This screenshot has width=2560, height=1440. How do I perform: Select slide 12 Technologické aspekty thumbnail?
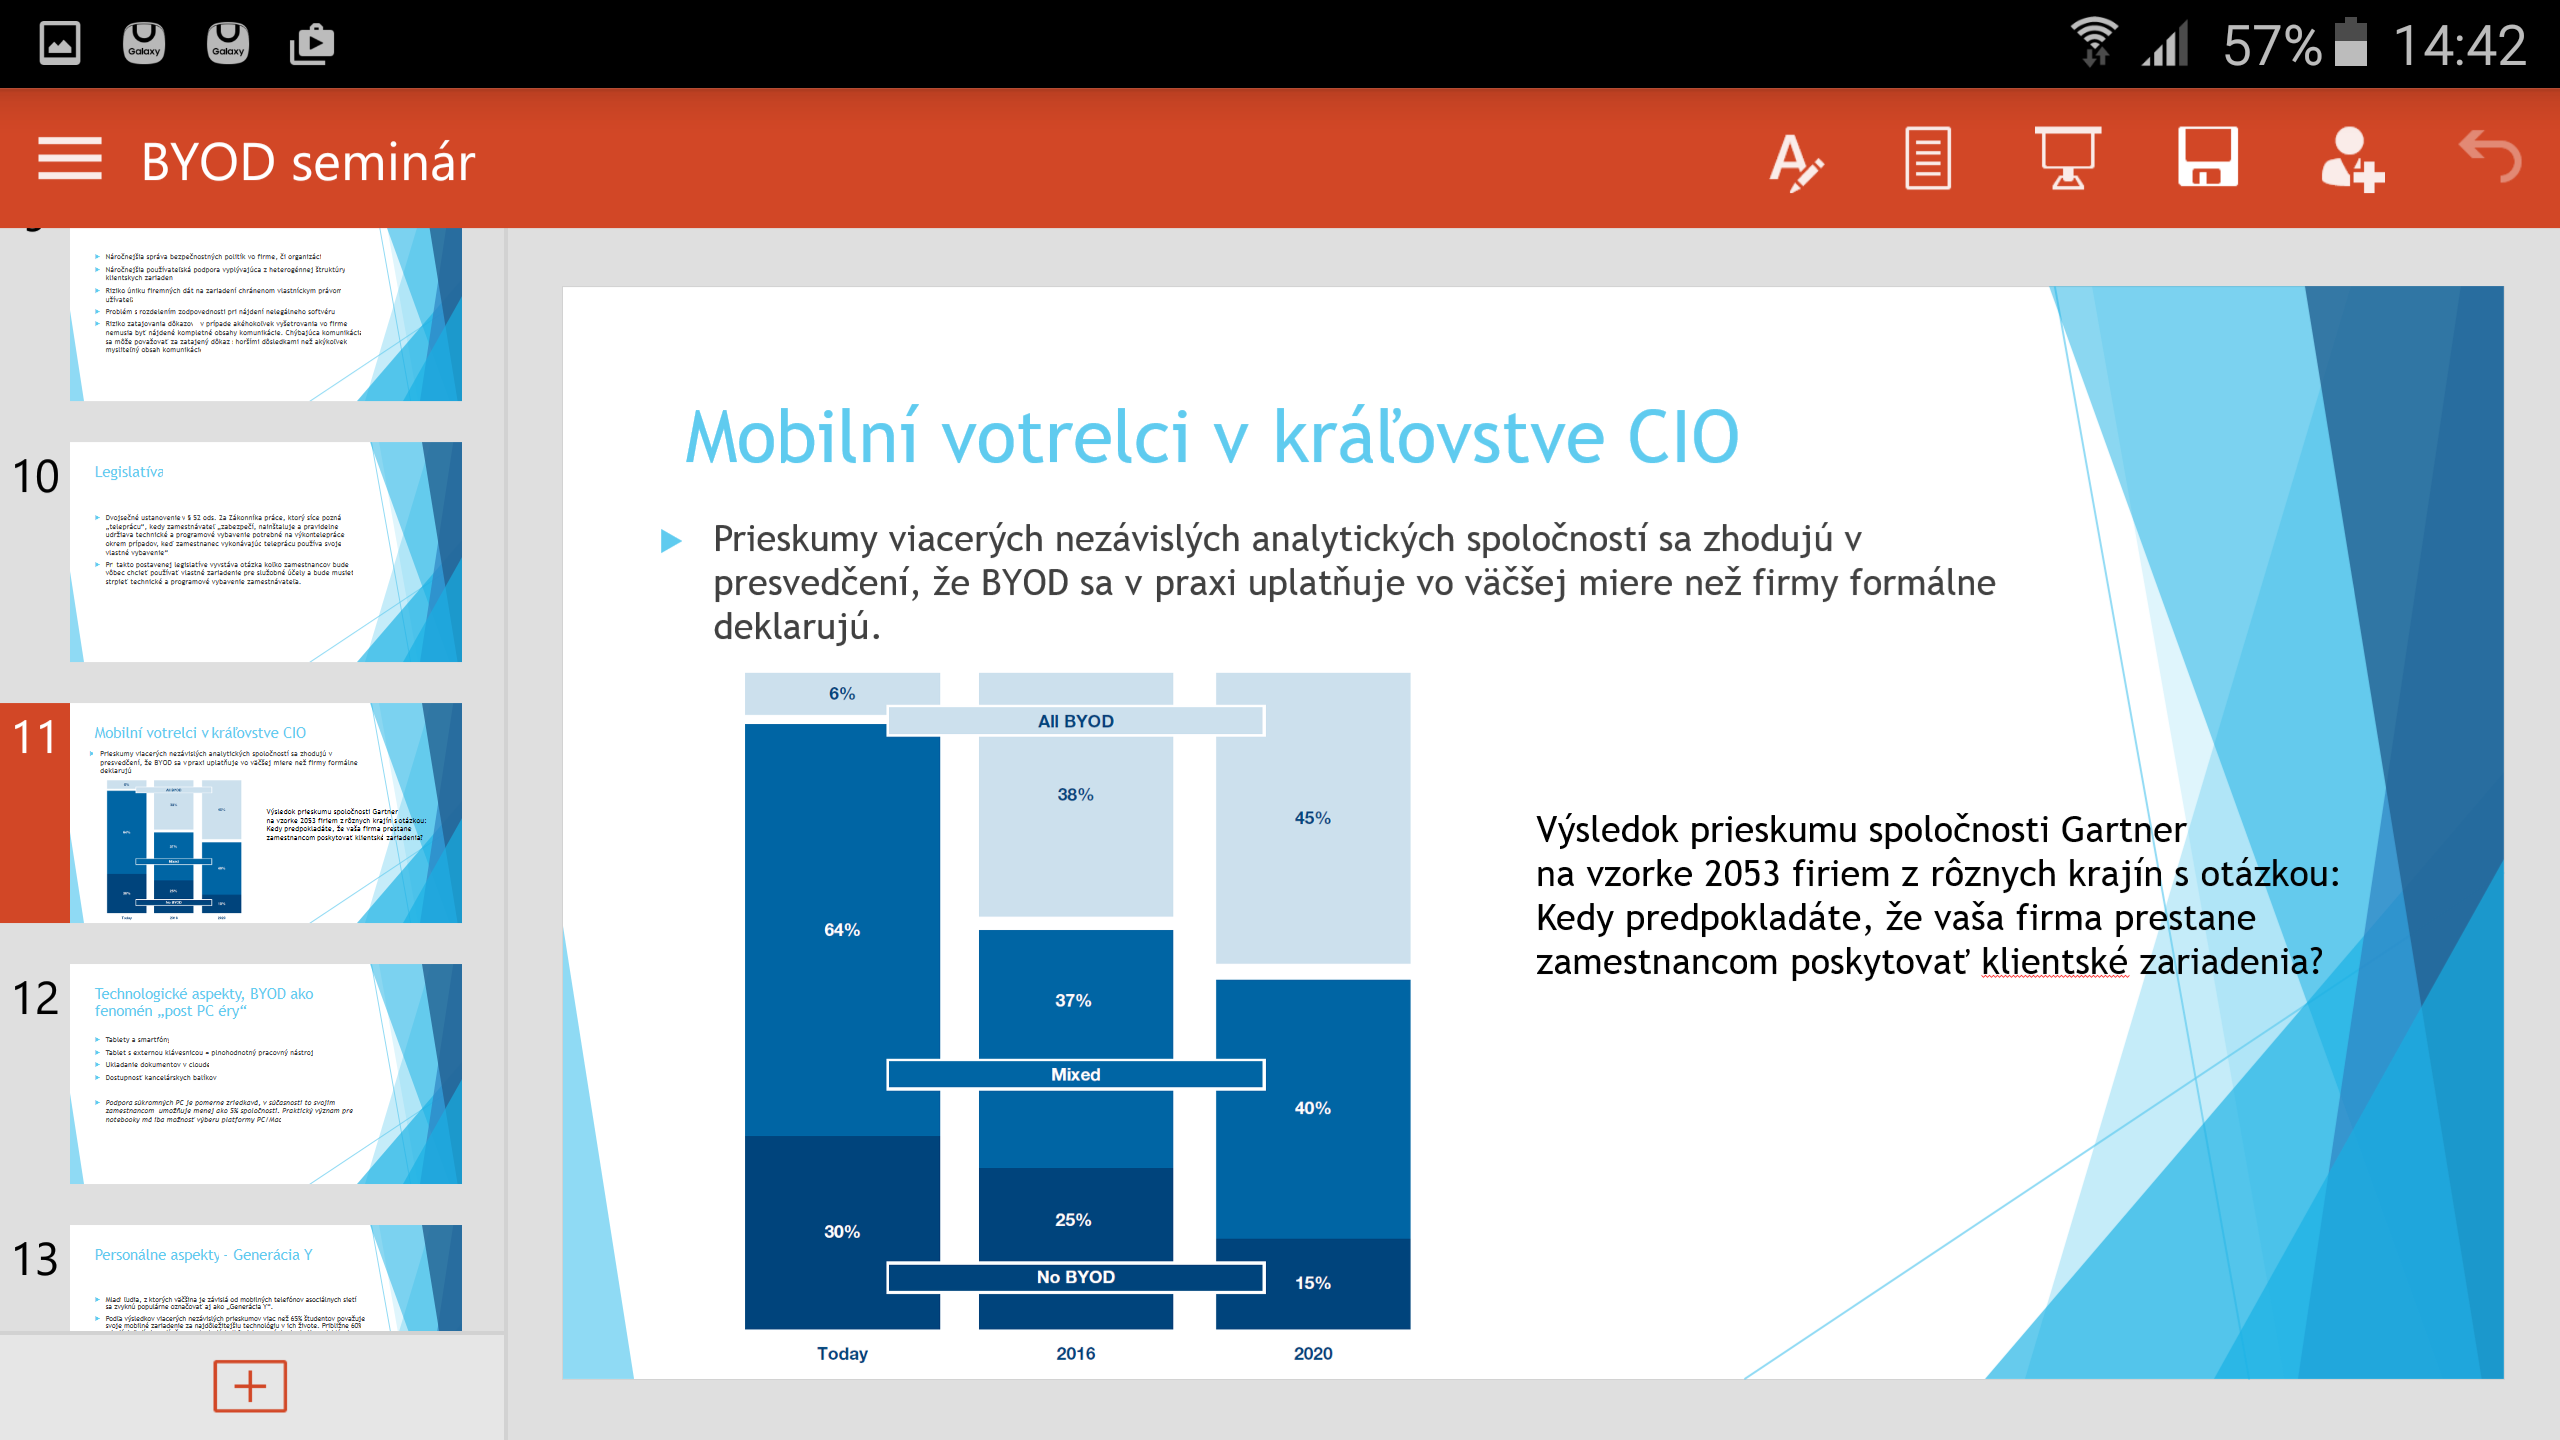tap(265, 1074)
